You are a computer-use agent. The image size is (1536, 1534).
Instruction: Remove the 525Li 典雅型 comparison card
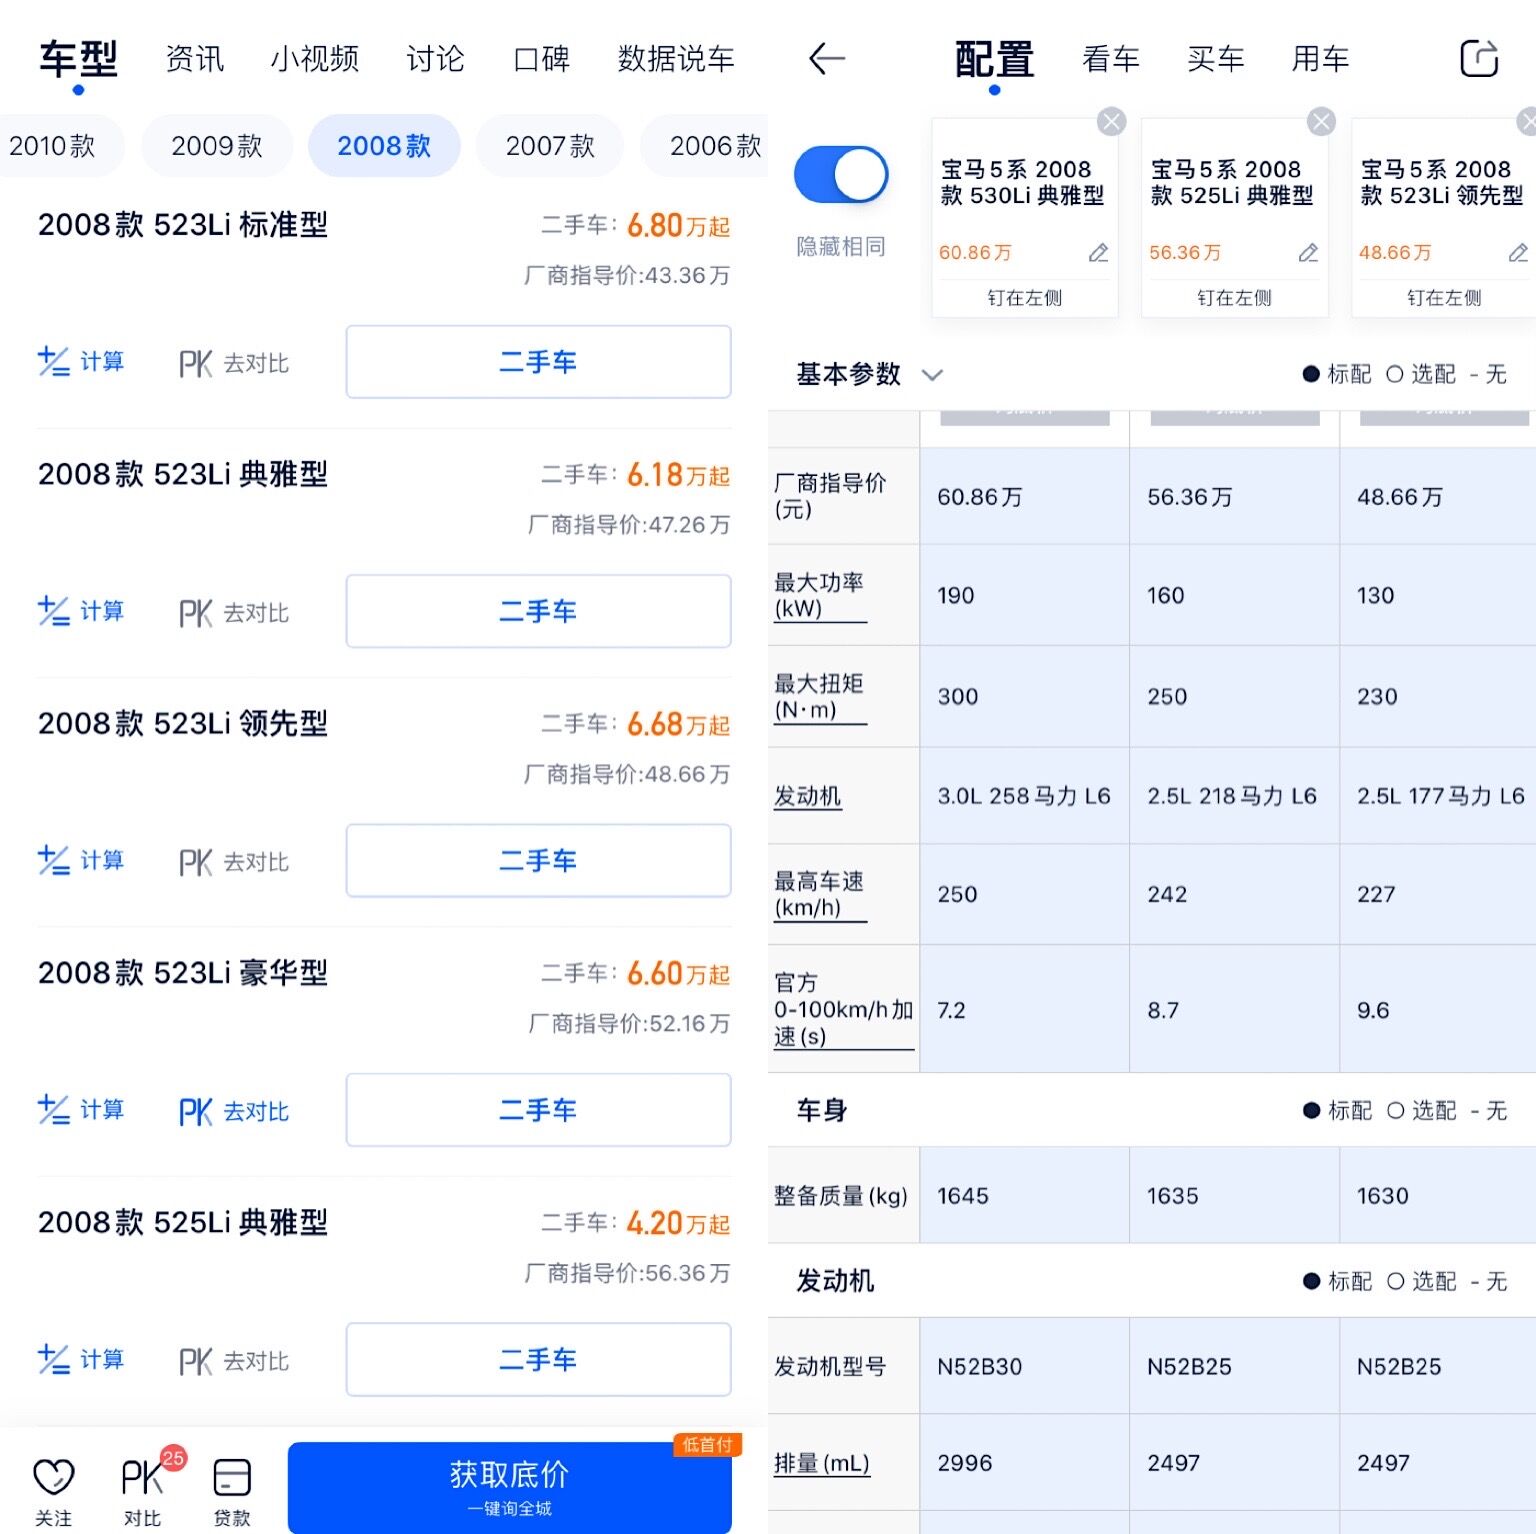(1321, 122)
